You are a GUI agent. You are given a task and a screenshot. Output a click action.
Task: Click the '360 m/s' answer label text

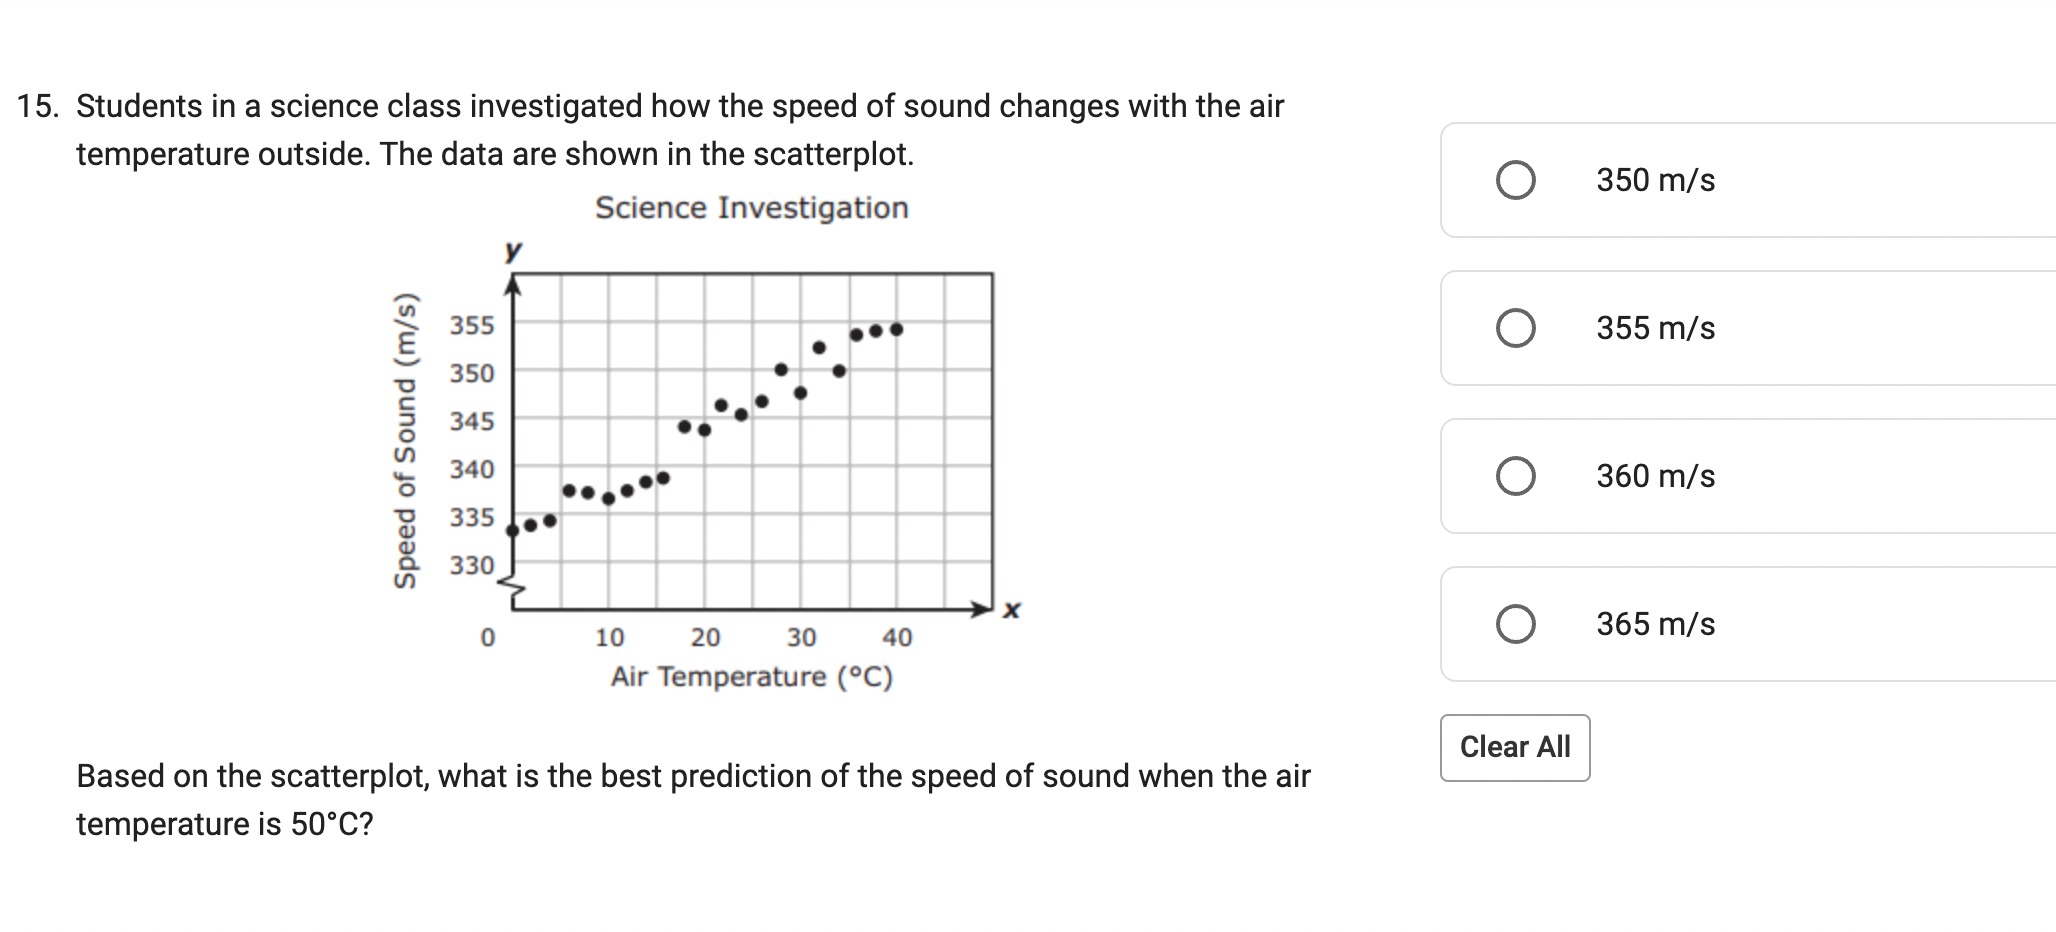[x=1655, y=476]
